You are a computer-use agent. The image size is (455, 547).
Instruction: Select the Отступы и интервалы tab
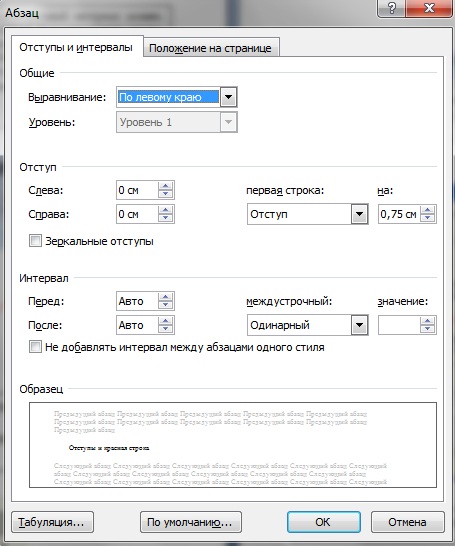pyautogui.click(x=76, y=47)
